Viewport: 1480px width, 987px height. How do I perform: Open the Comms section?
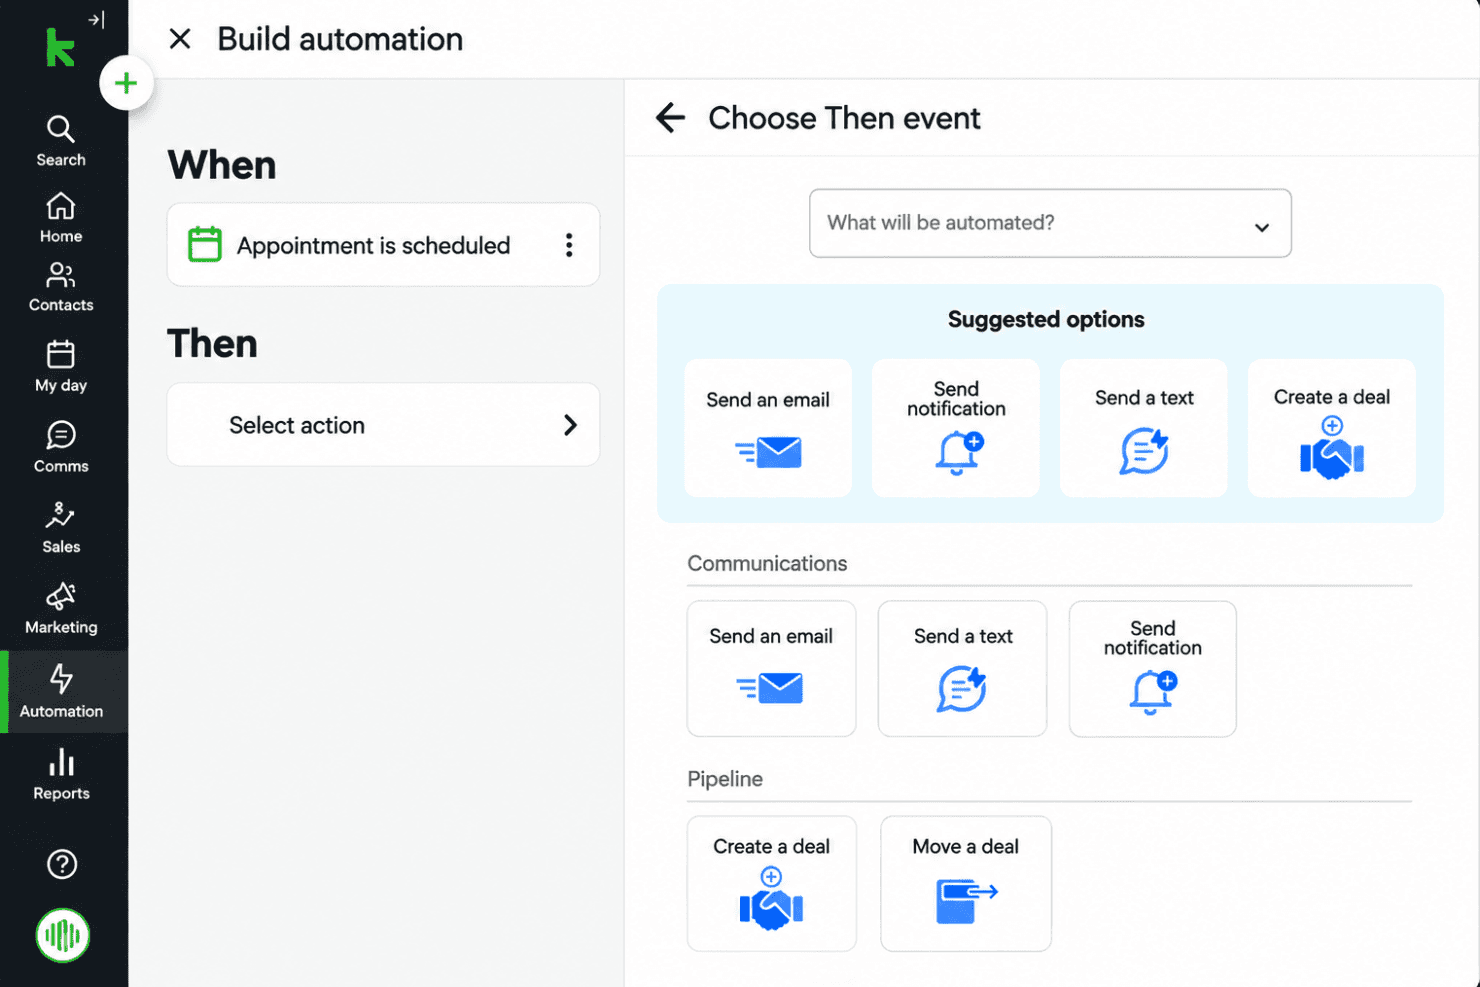(61, 447)
